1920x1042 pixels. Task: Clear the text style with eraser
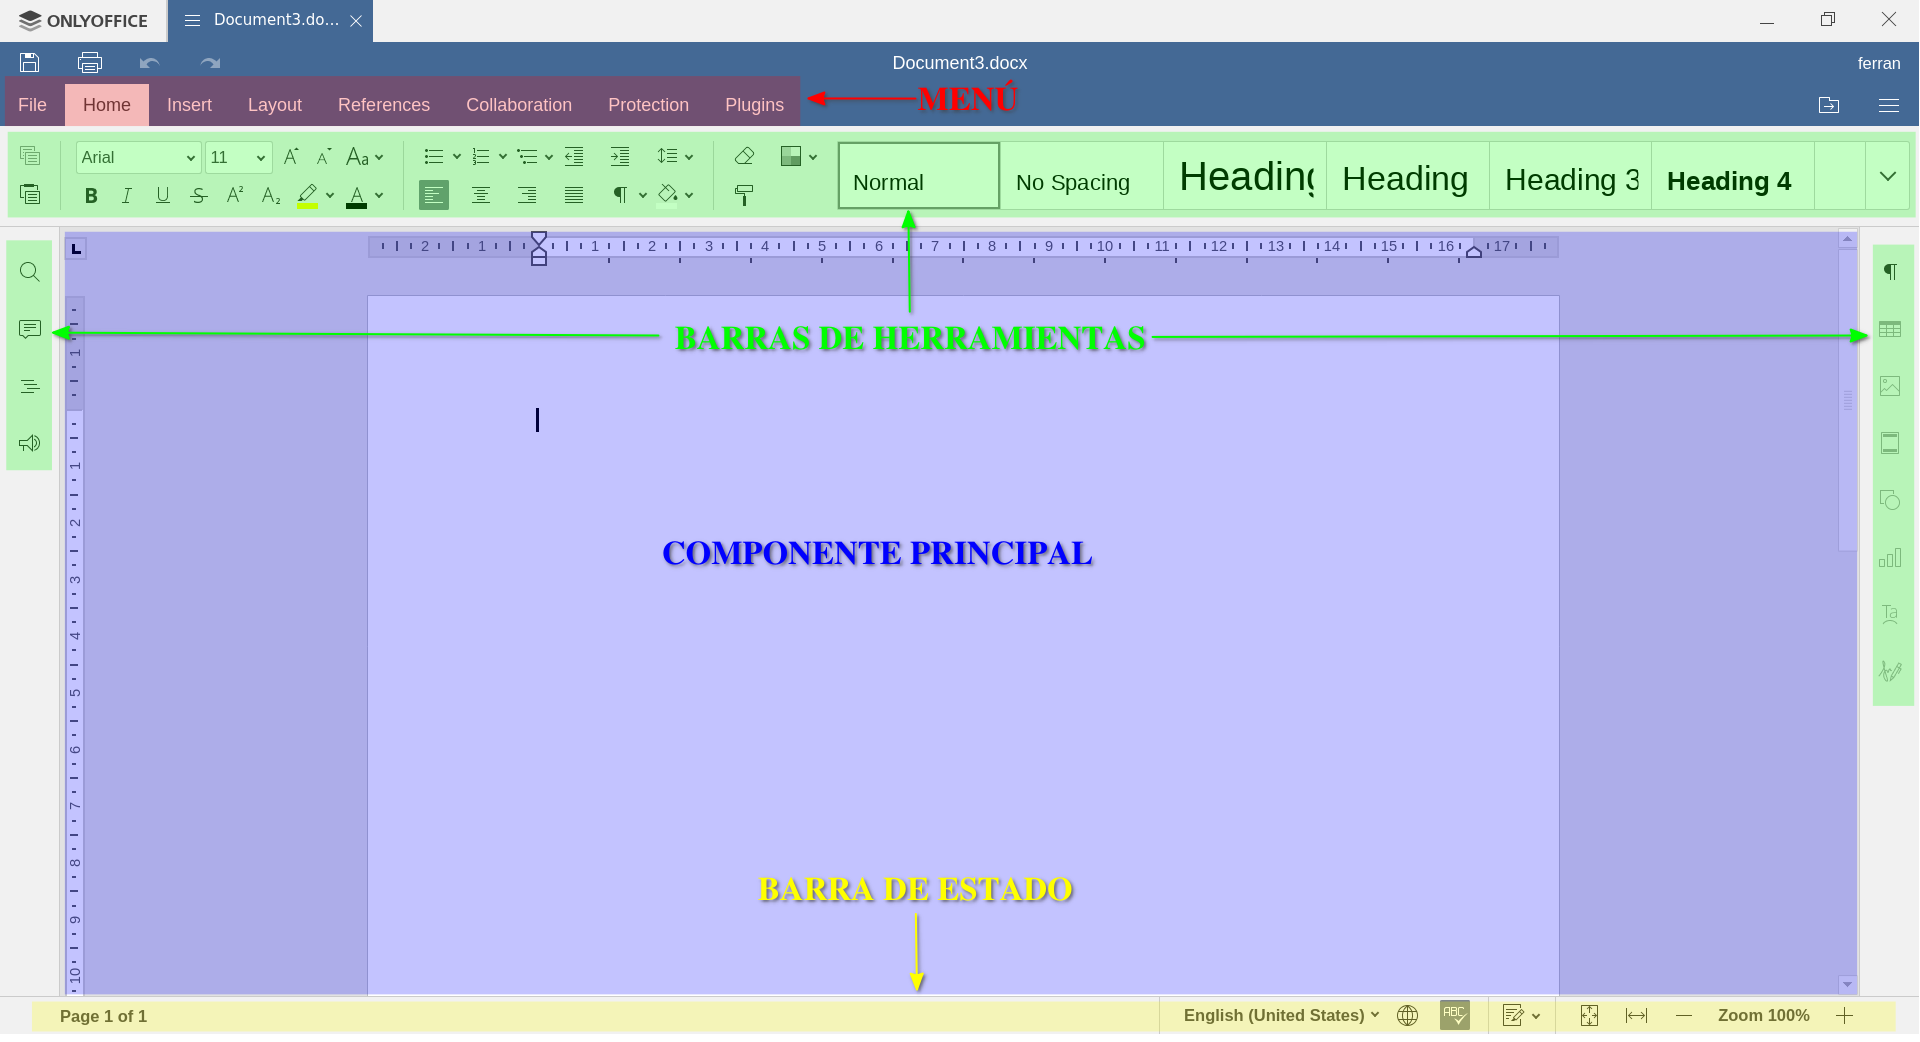click(x=744, y=156)
